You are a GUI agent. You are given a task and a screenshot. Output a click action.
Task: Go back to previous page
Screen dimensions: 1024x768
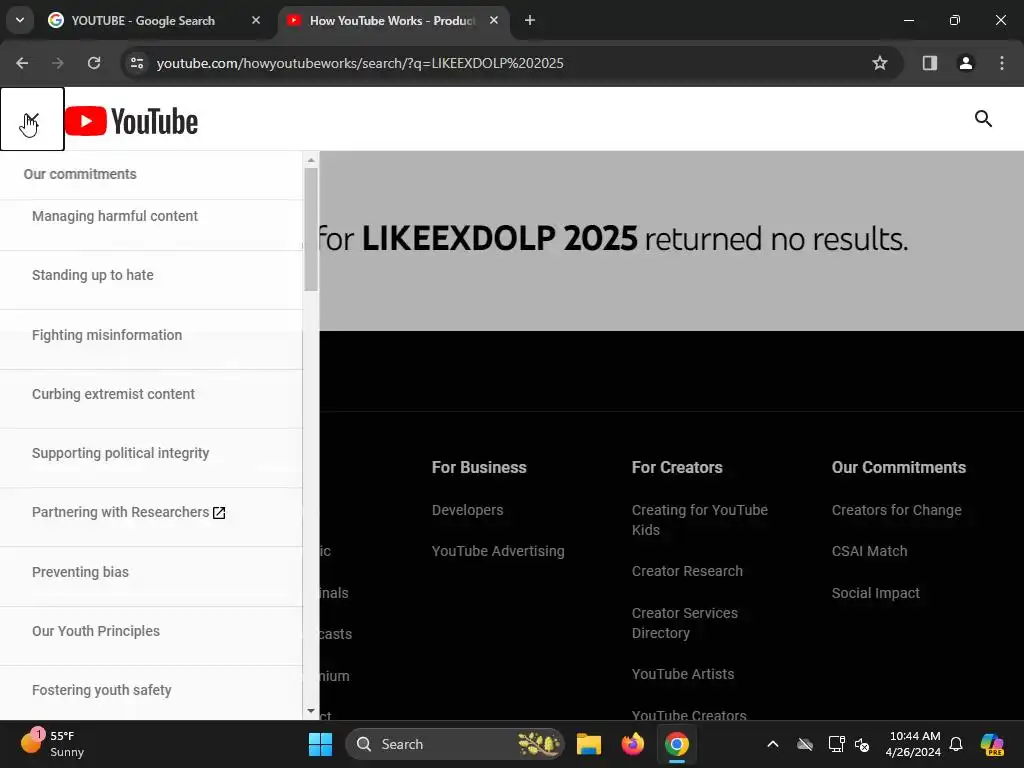(x=22, y=63)
